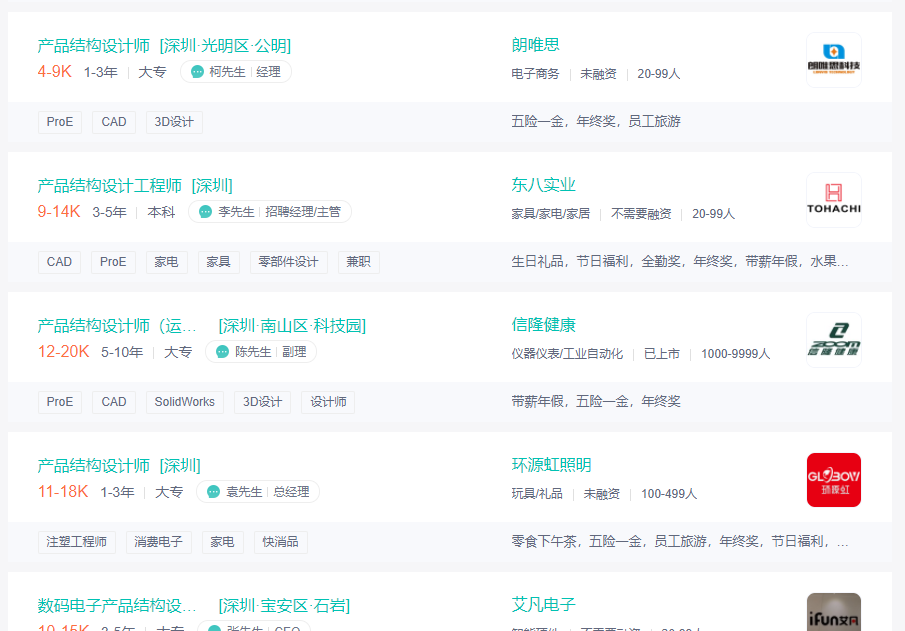The width and height of the screenshot is (905, 631).
Task: Open 产品结构设计师 job in 光明区·公明
Action: coord(94,45)
